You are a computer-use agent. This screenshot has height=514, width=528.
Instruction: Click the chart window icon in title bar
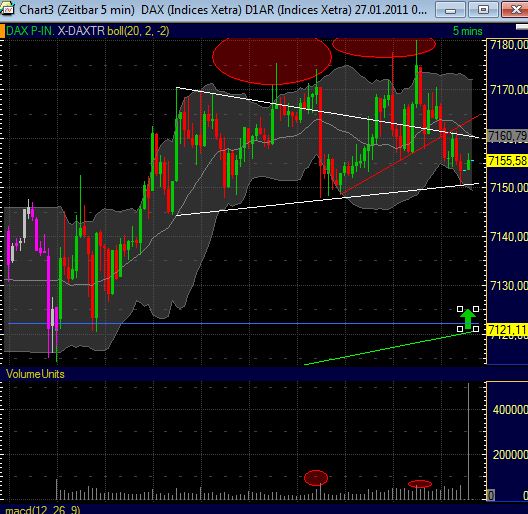tap(7, 8)
